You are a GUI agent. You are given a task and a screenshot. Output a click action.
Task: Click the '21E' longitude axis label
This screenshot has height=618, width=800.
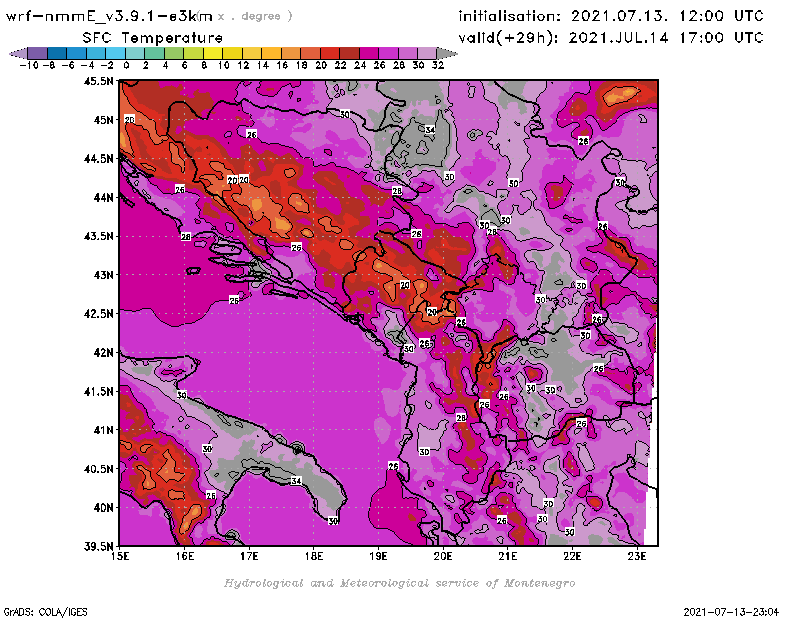pyautogui.click(x=508, y=556)
